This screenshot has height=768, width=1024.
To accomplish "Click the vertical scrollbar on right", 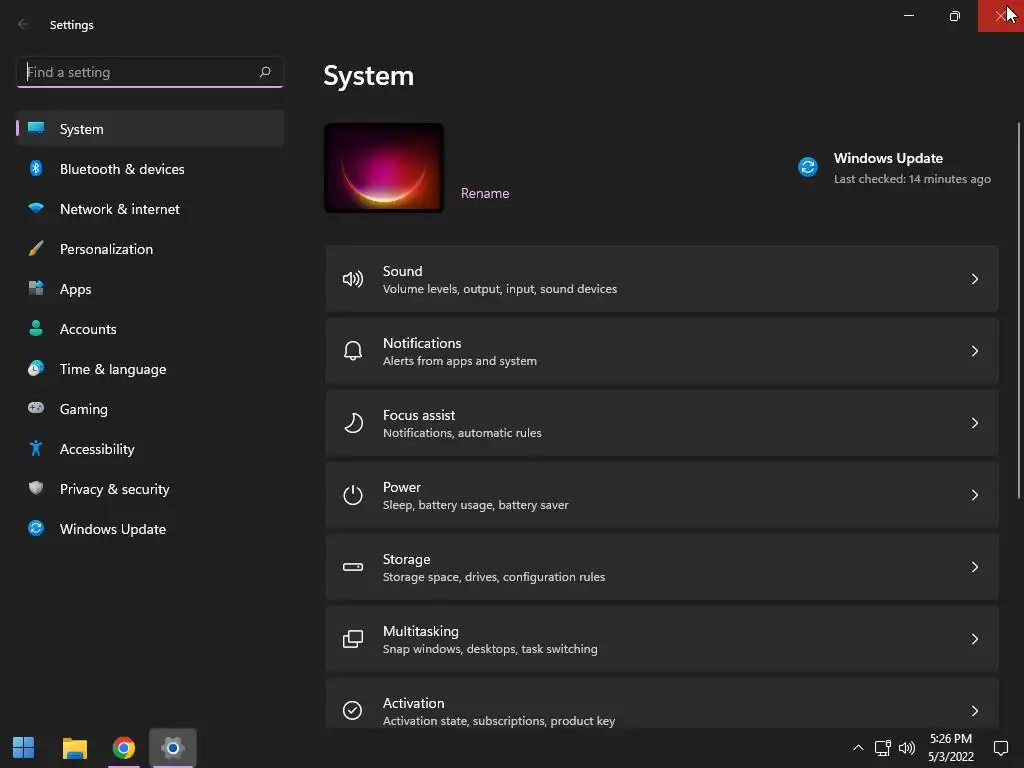I will tap(1018, 311).
